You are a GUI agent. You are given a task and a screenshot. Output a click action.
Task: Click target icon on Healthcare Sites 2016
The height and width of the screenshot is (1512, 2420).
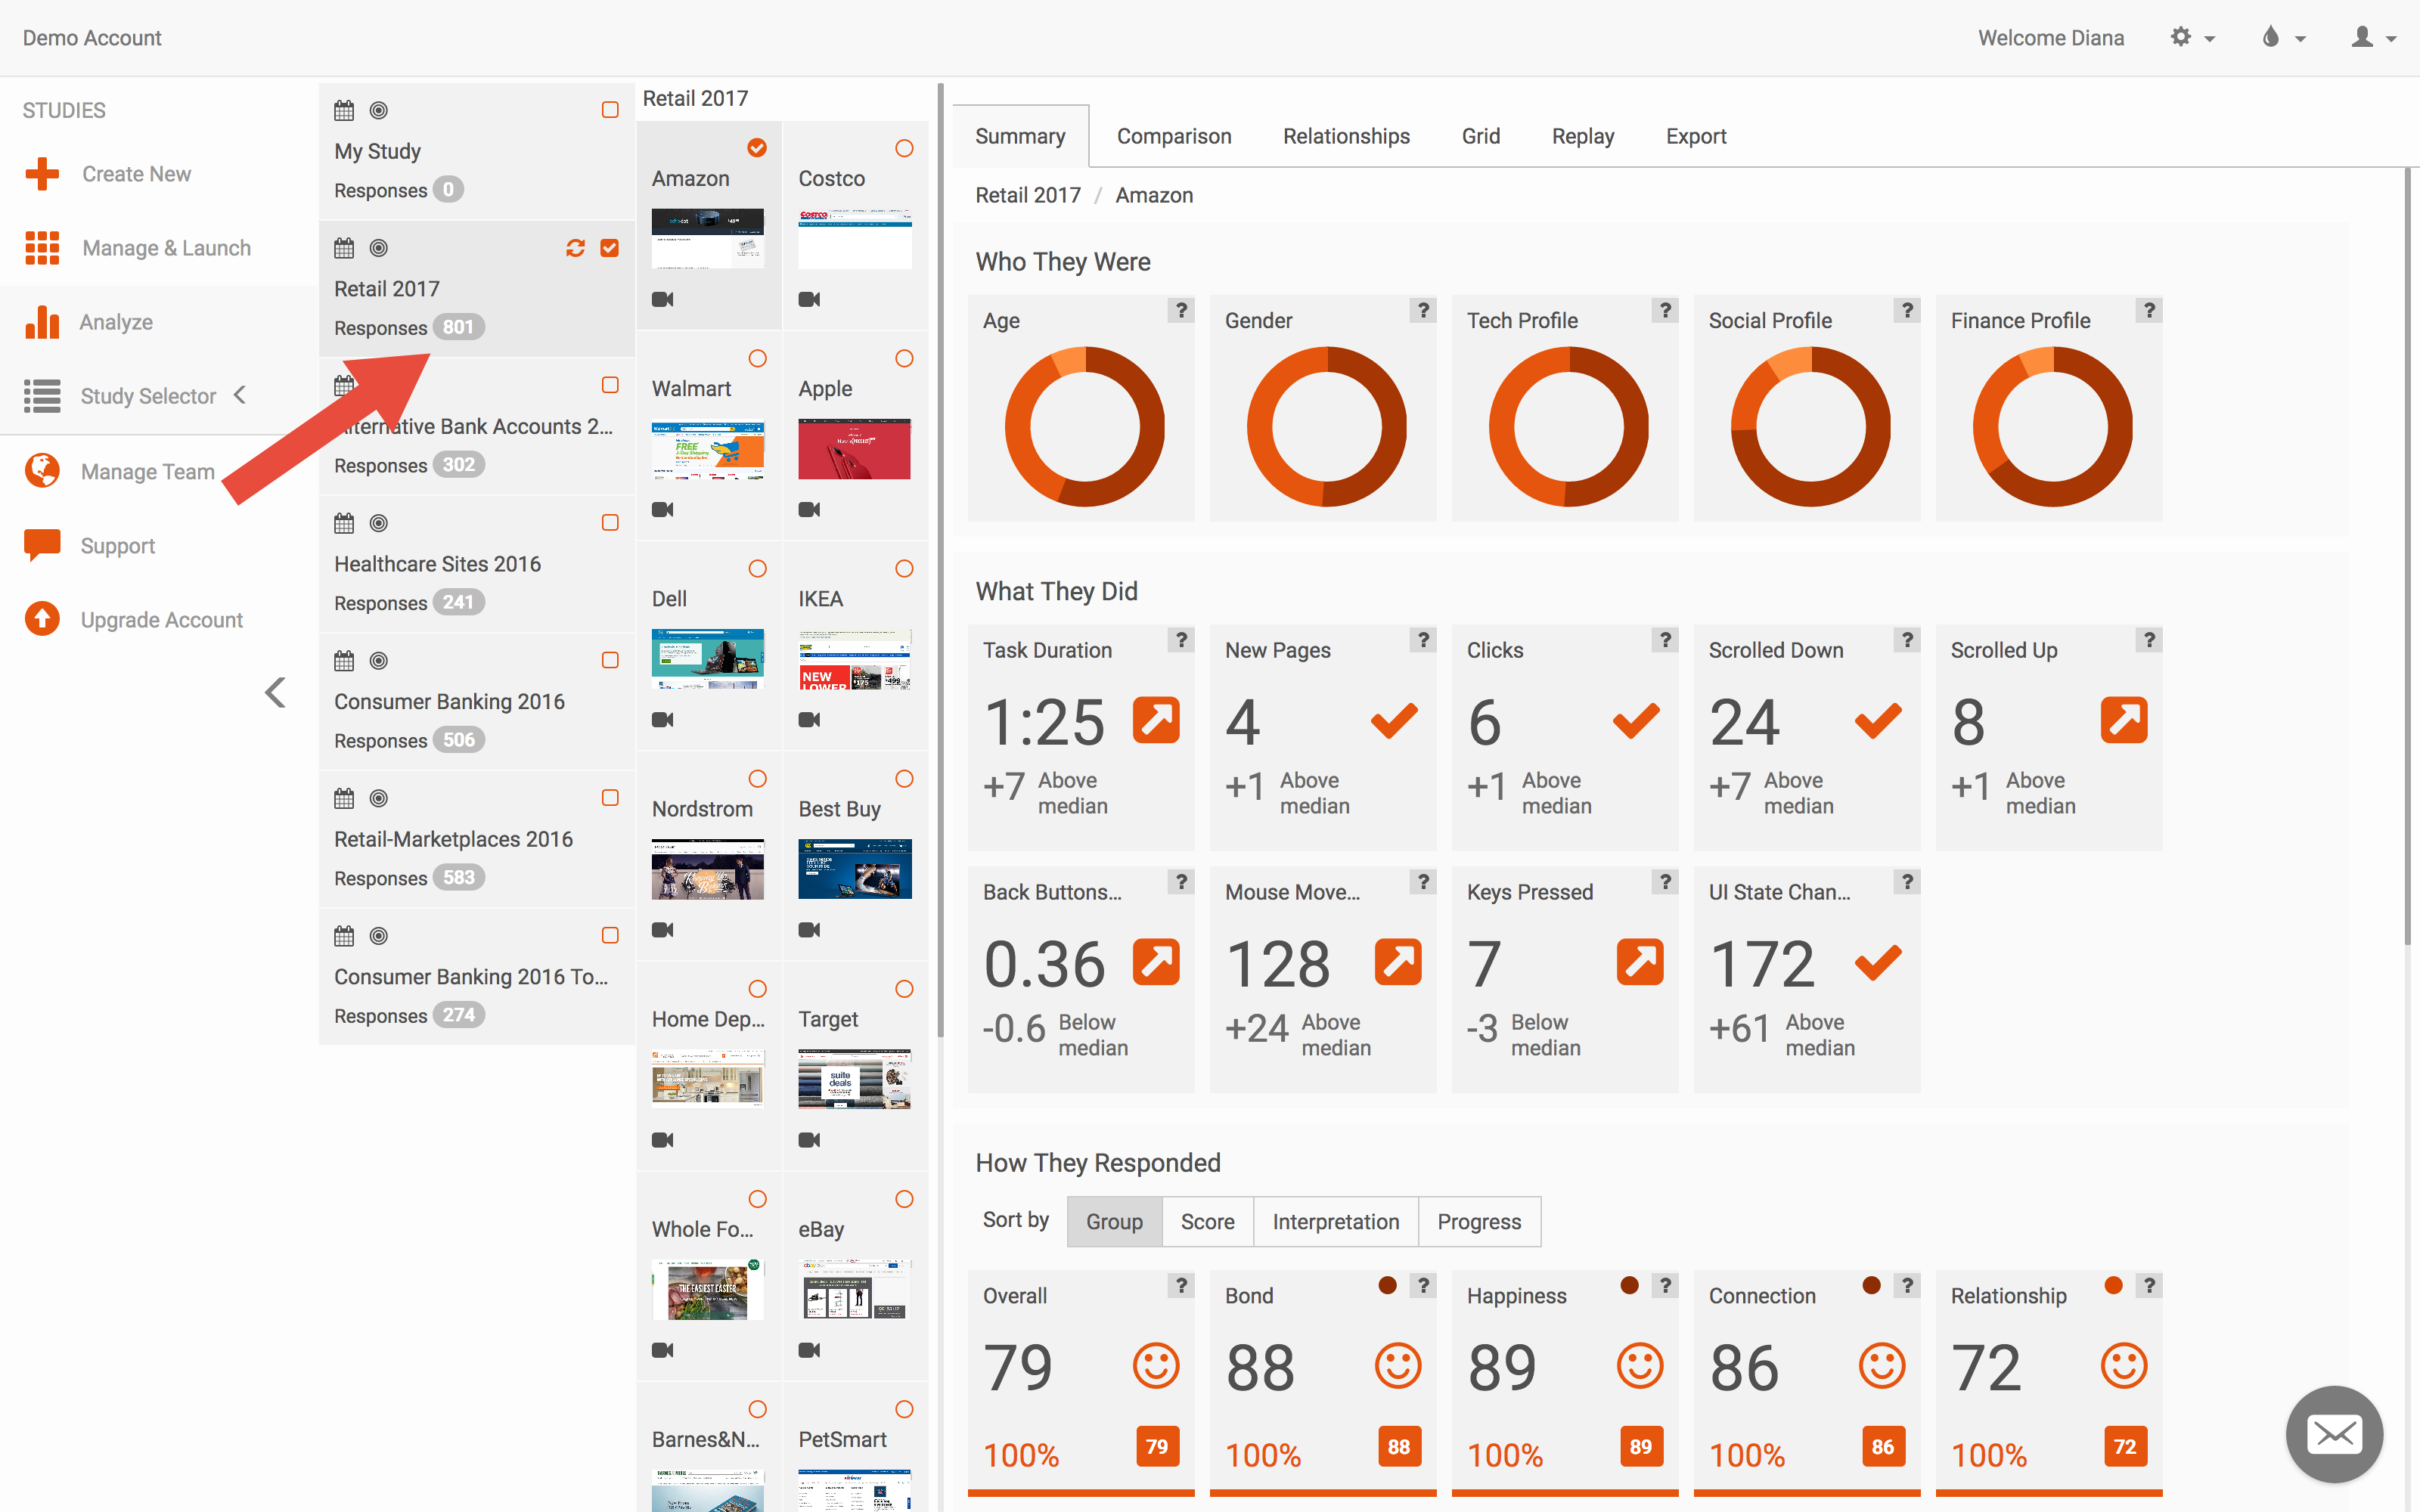point(379,523)
